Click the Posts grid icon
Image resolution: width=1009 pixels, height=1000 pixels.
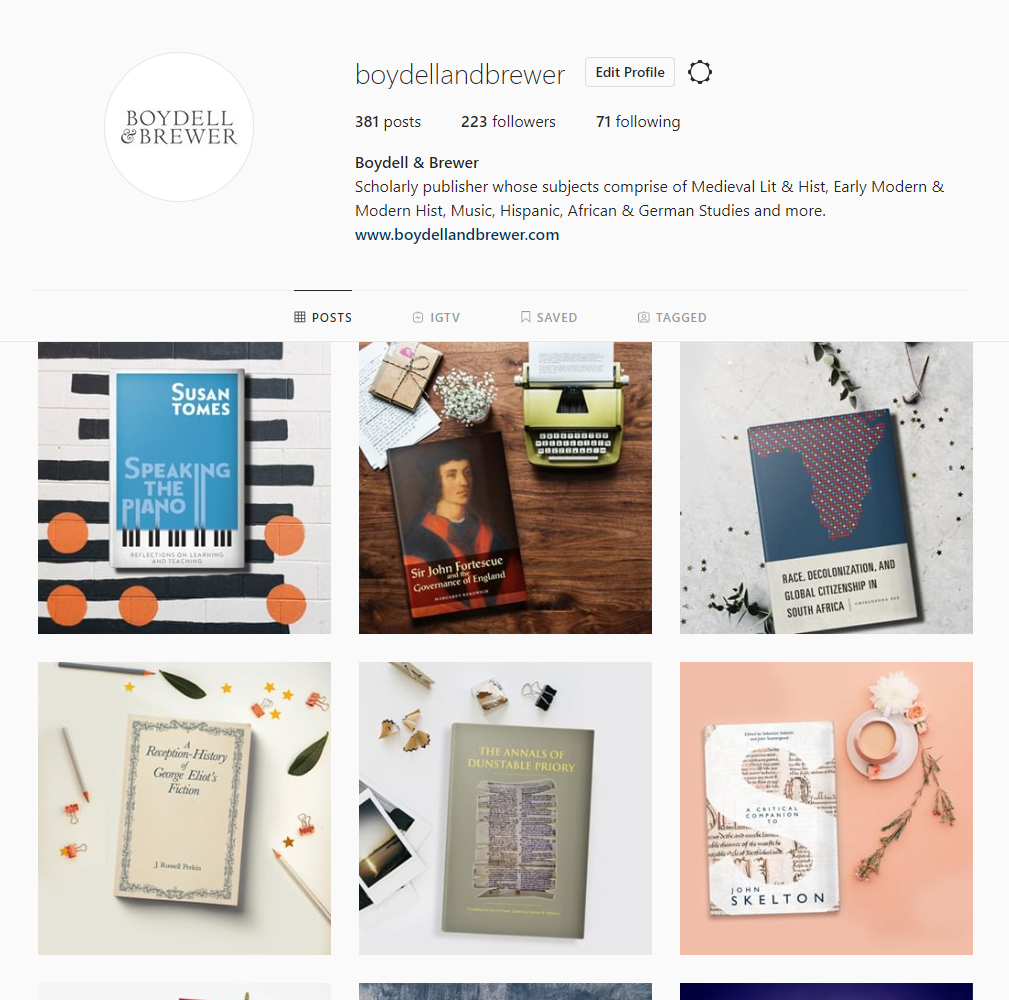[x=299, y=317]
